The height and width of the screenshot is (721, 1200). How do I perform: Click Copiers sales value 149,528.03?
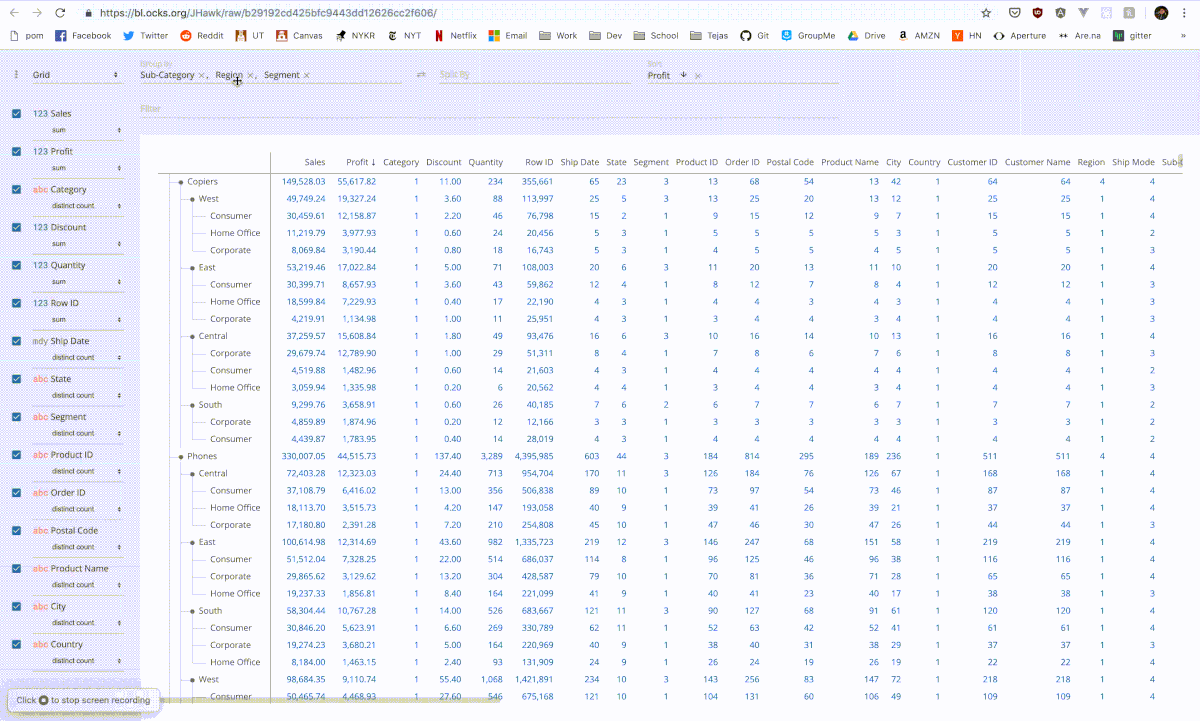point(303,182)
